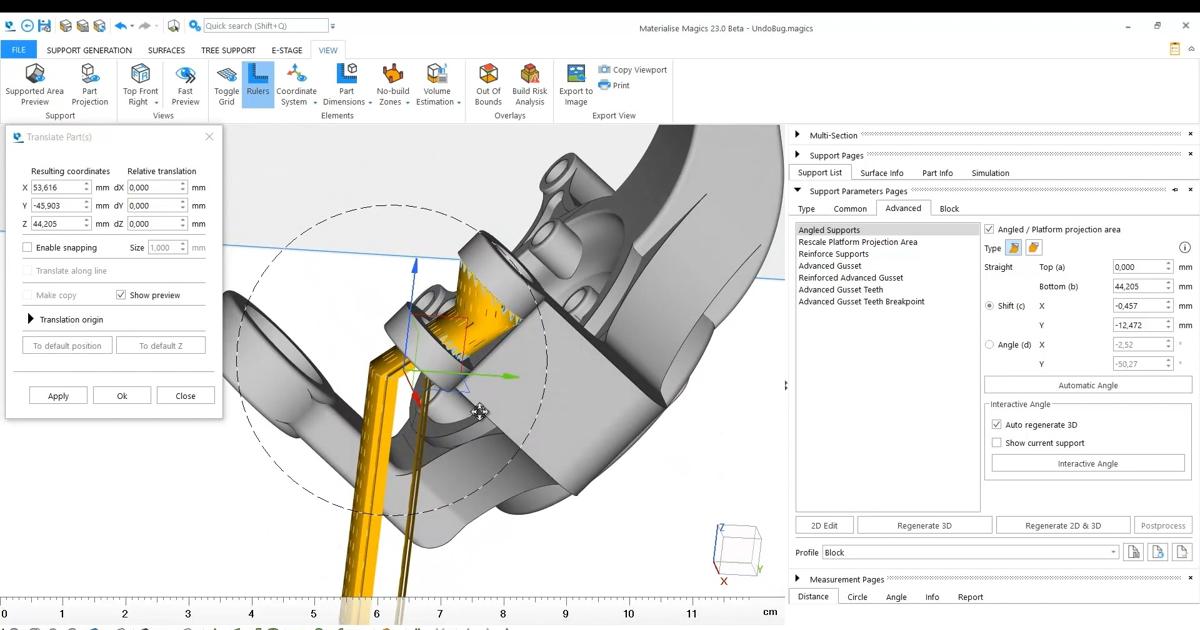Click the Automatic Angle button
The image size is (1200, 630).
(1088, 384)
